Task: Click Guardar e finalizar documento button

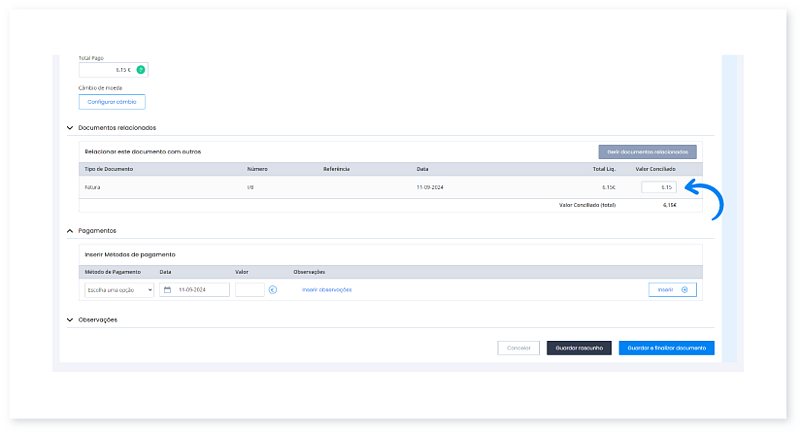Action: (x=666, y=348)
